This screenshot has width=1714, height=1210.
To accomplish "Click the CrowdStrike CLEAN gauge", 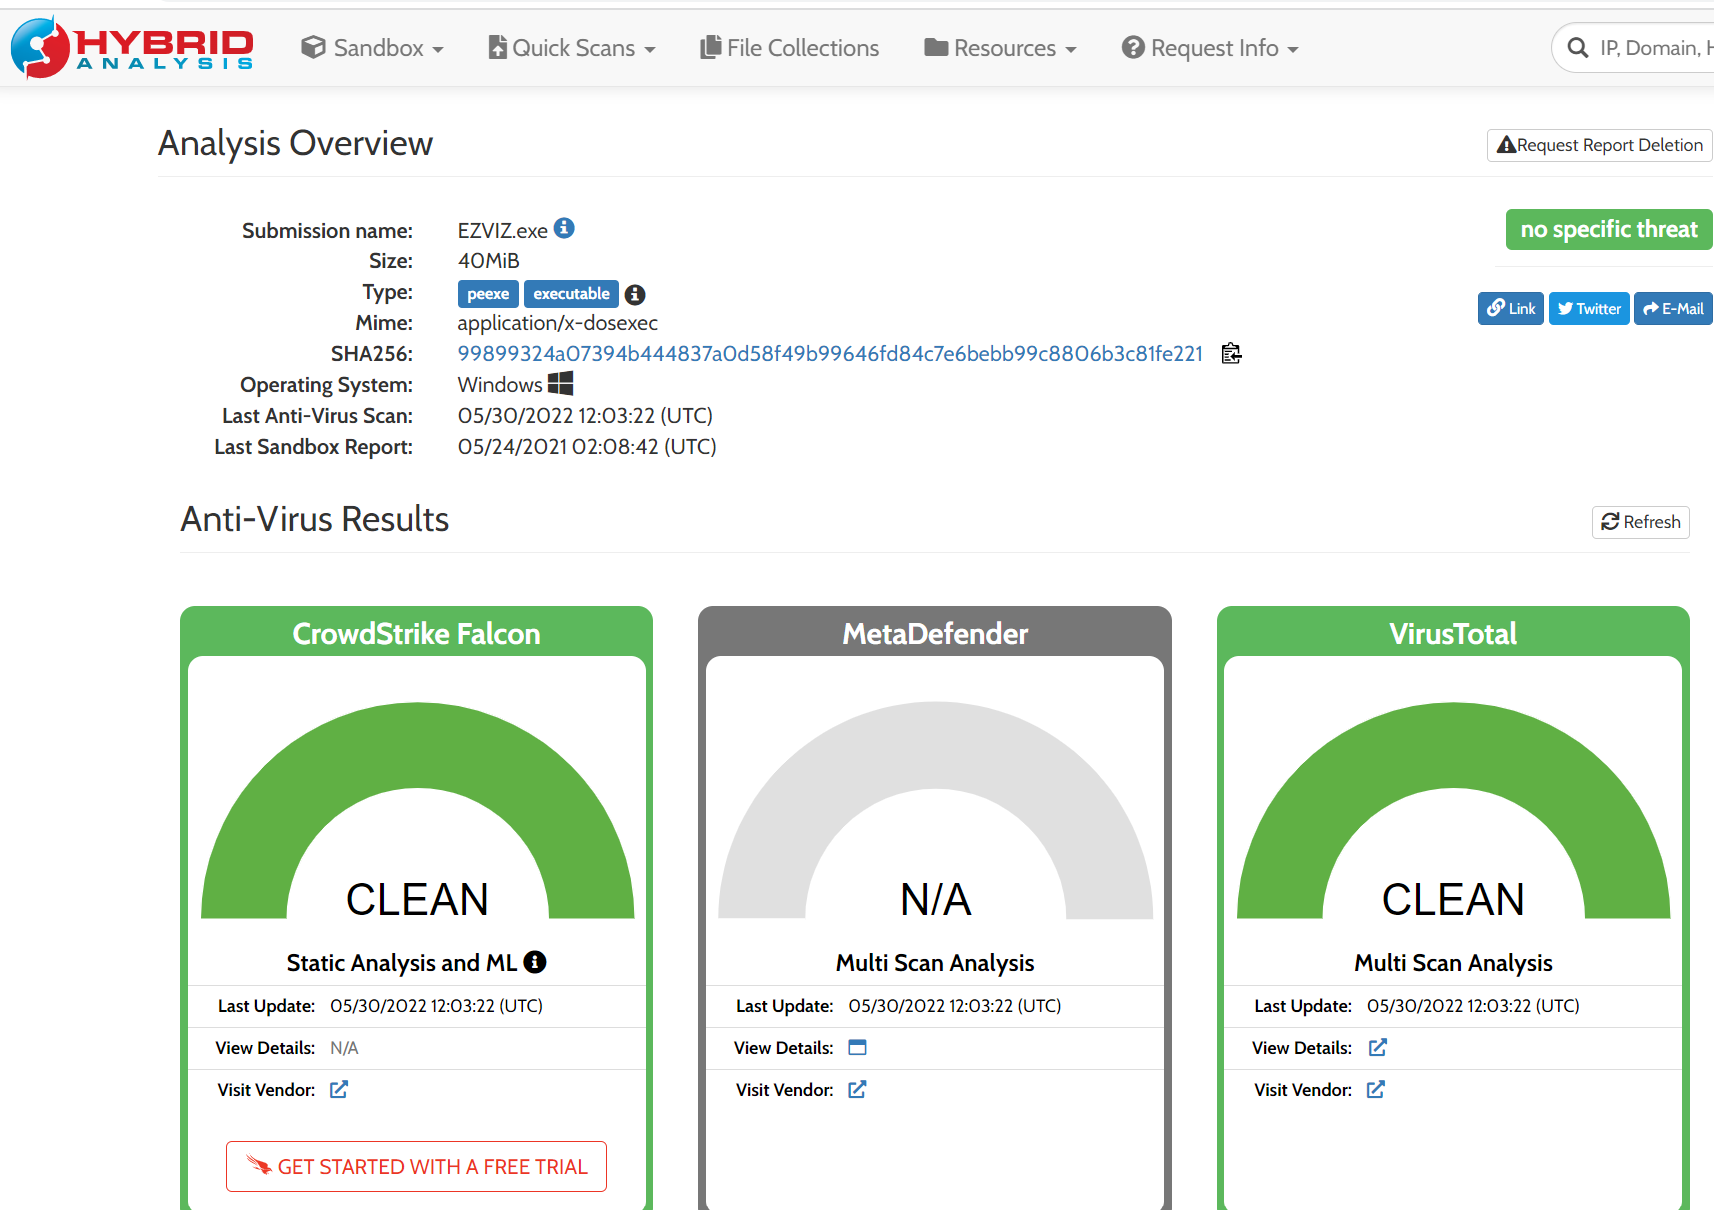I will [x=417, y=811].
